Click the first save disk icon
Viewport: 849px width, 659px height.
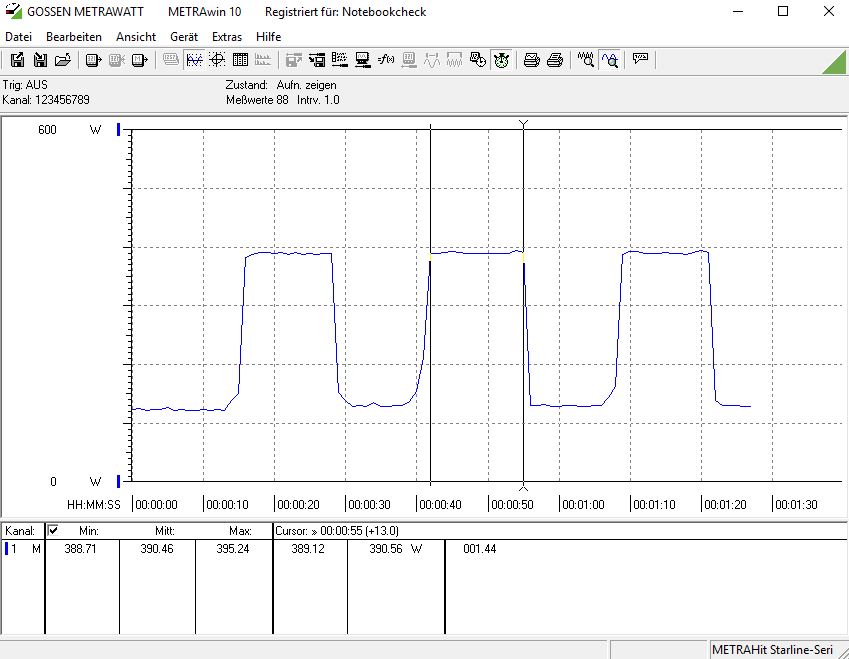point(18,60)
